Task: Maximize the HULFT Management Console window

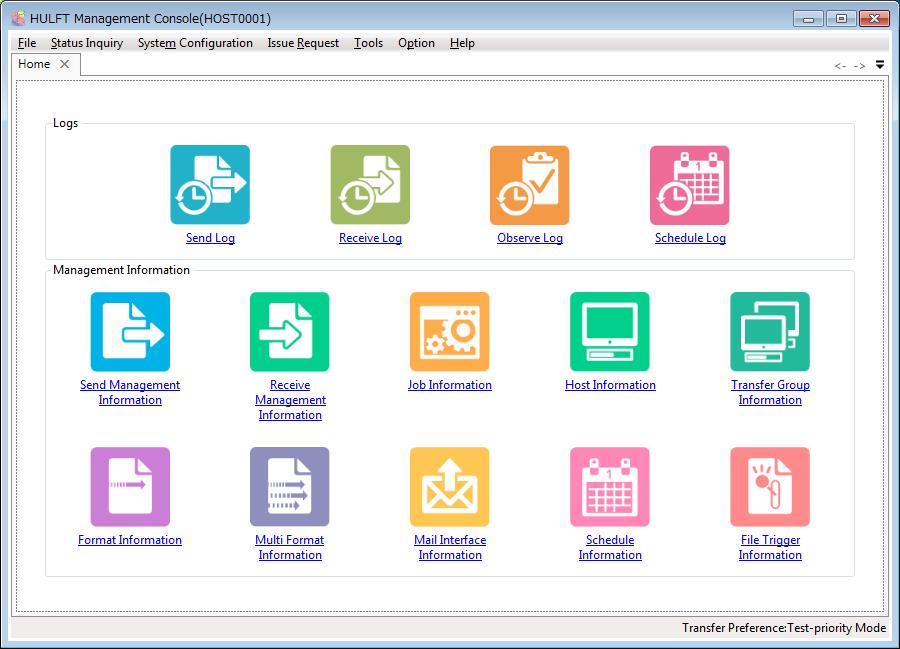Action: 841,19
